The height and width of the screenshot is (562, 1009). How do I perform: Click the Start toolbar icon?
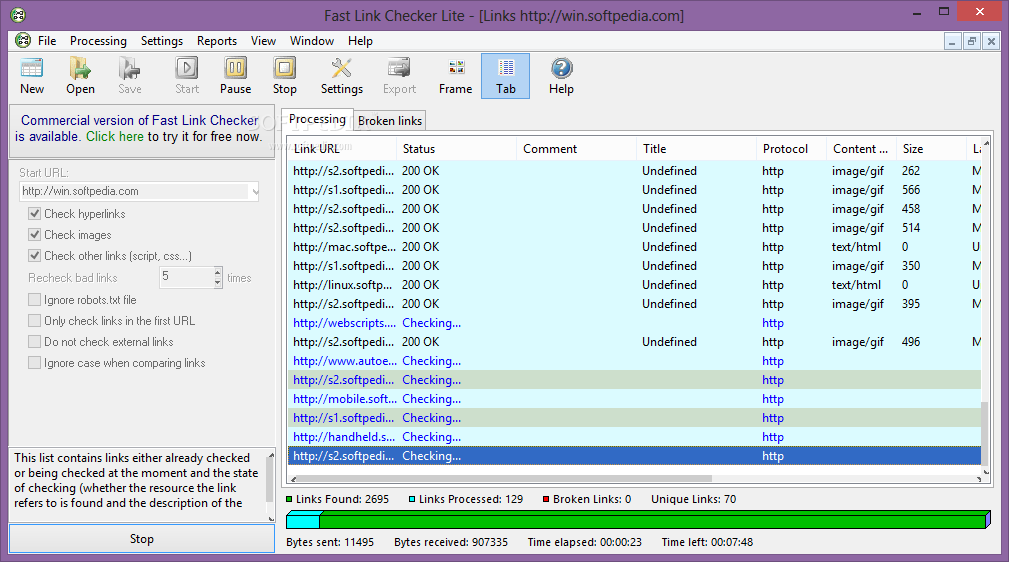[187, 68]
